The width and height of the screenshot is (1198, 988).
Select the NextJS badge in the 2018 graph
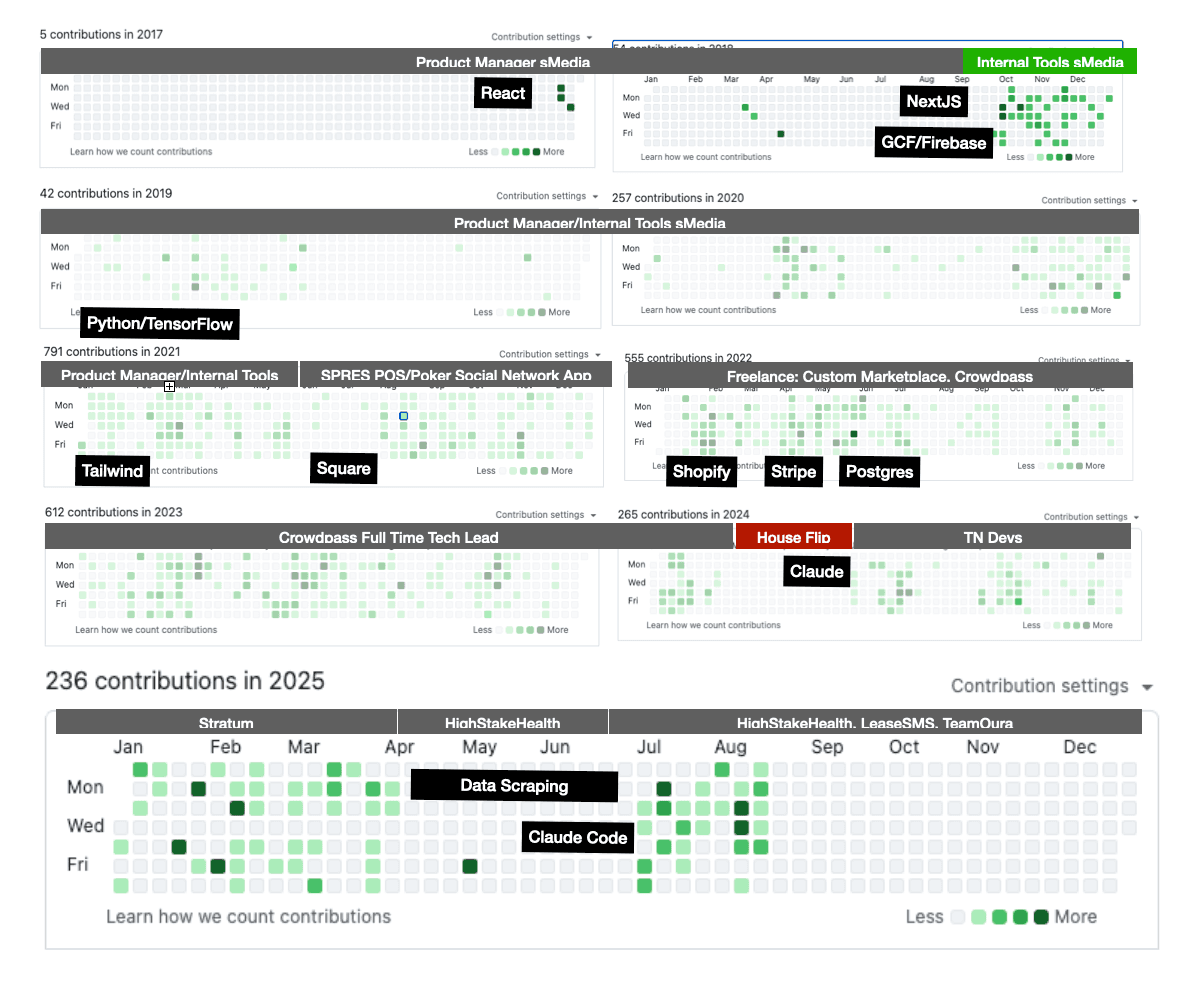pos(934,101)
